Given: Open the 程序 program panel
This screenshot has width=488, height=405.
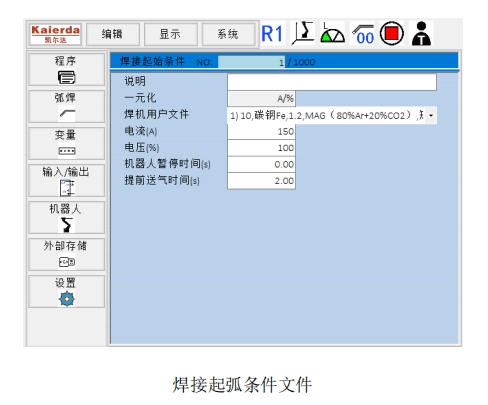Looking at the screenshot, I should 66,69.
